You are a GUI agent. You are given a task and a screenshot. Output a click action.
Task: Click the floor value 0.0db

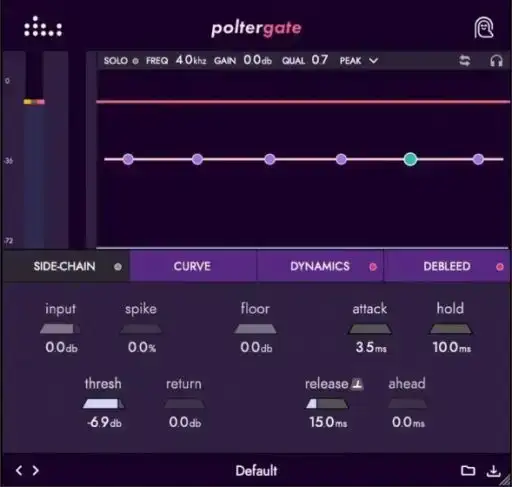pos(256,348)
